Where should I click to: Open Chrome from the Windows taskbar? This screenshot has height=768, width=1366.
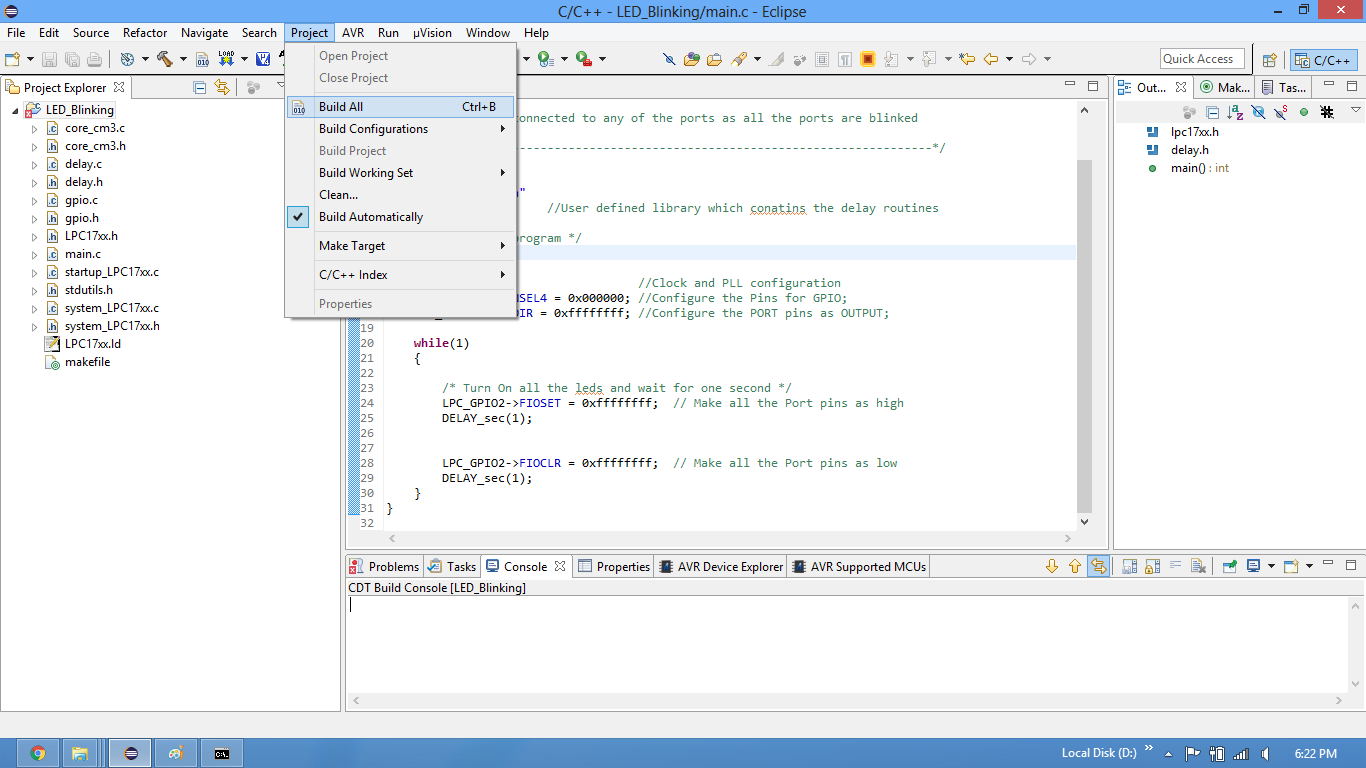pos(38,753)
